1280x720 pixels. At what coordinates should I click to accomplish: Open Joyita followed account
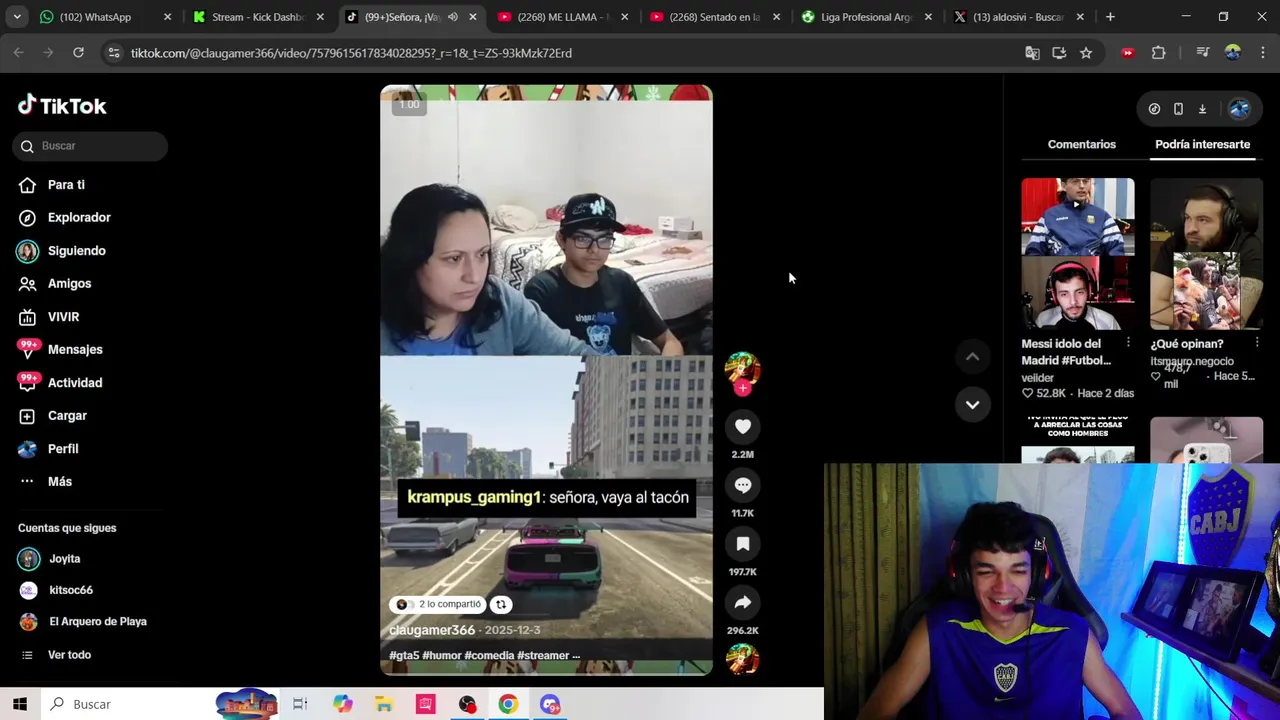pyautogui.click(x=64, y=559)
